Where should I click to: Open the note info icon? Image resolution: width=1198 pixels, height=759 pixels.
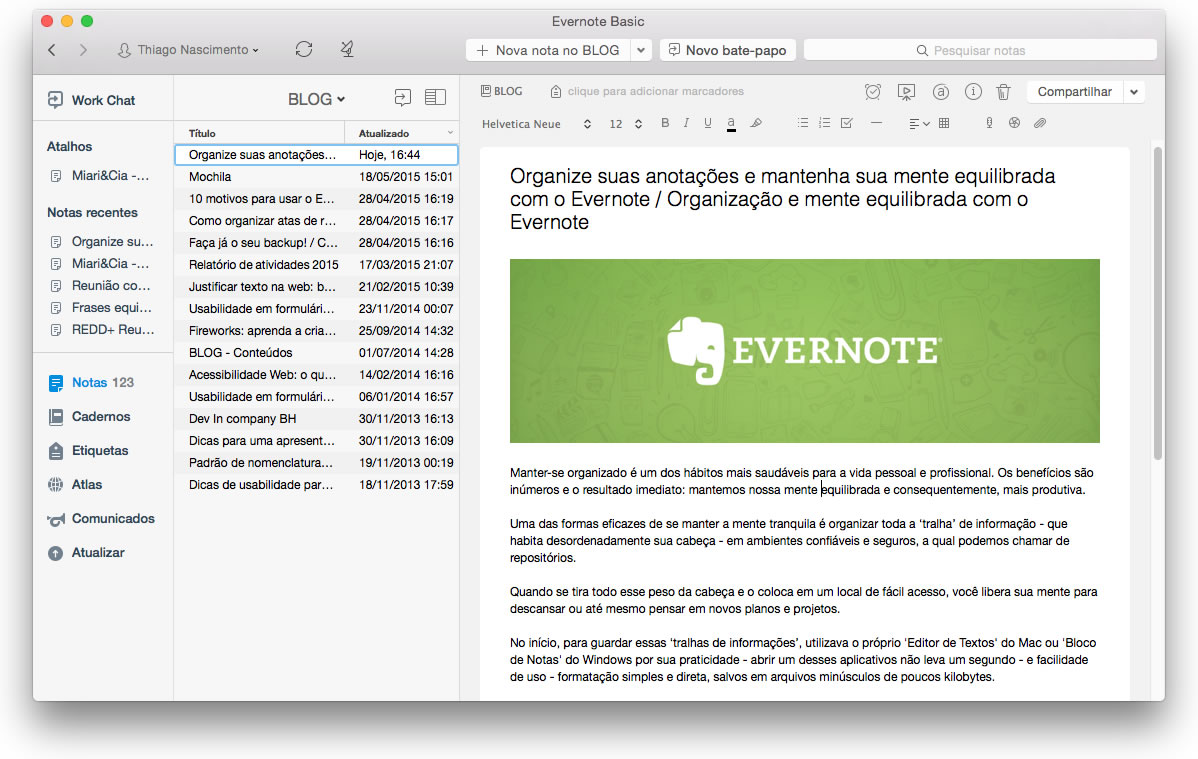click(x=973, y=92)
